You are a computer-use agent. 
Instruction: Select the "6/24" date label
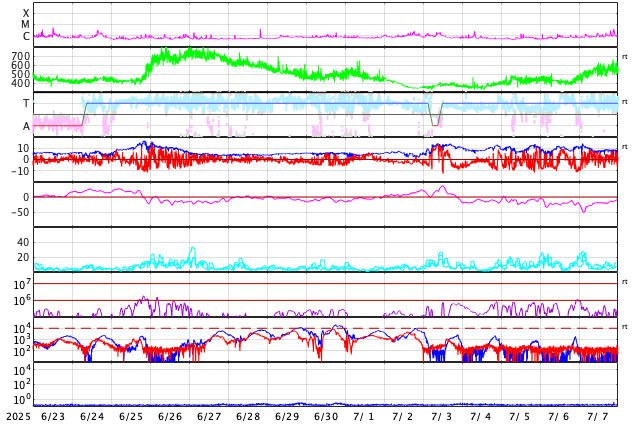[x=92, y=417]
